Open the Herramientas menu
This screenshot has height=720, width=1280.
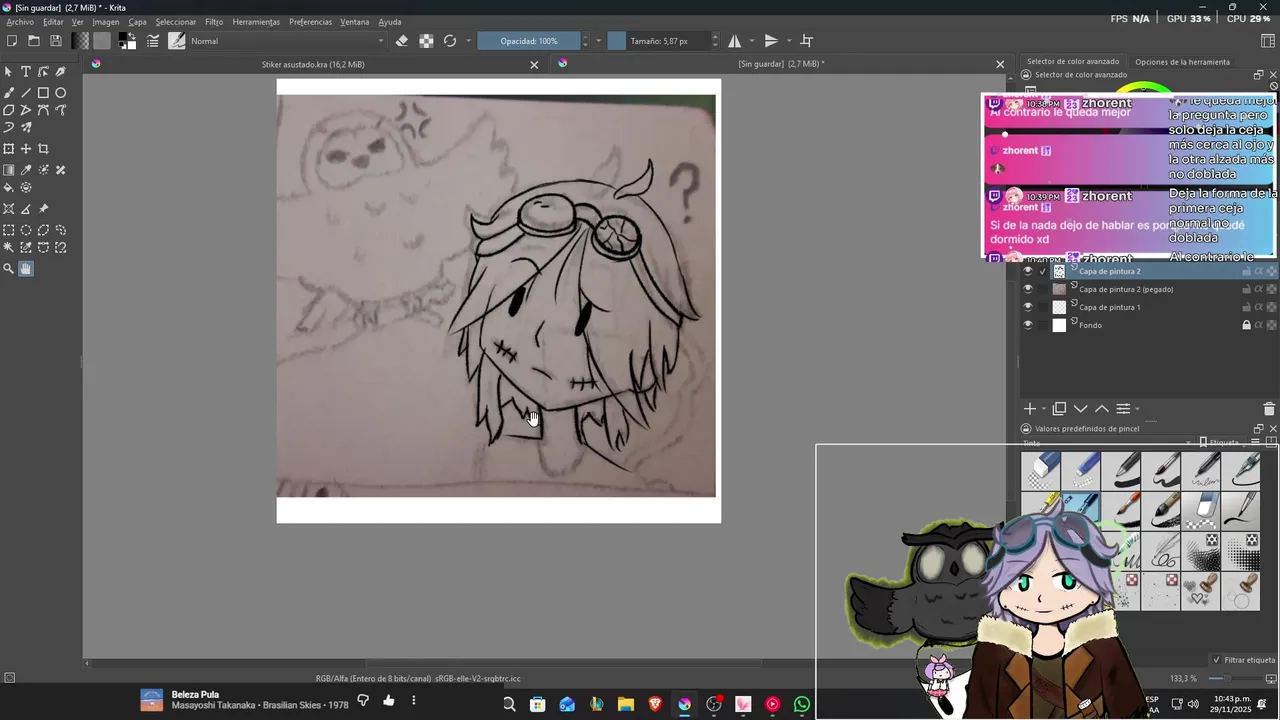256,22
